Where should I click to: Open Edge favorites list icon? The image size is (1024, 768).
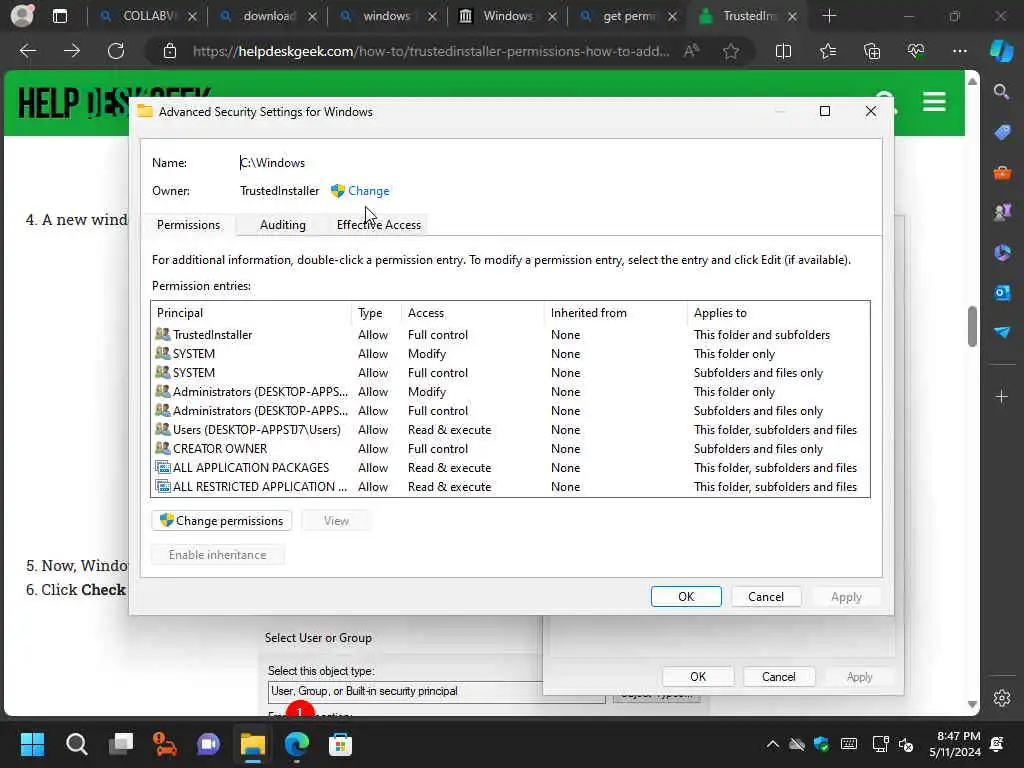[x=827, y=51]
